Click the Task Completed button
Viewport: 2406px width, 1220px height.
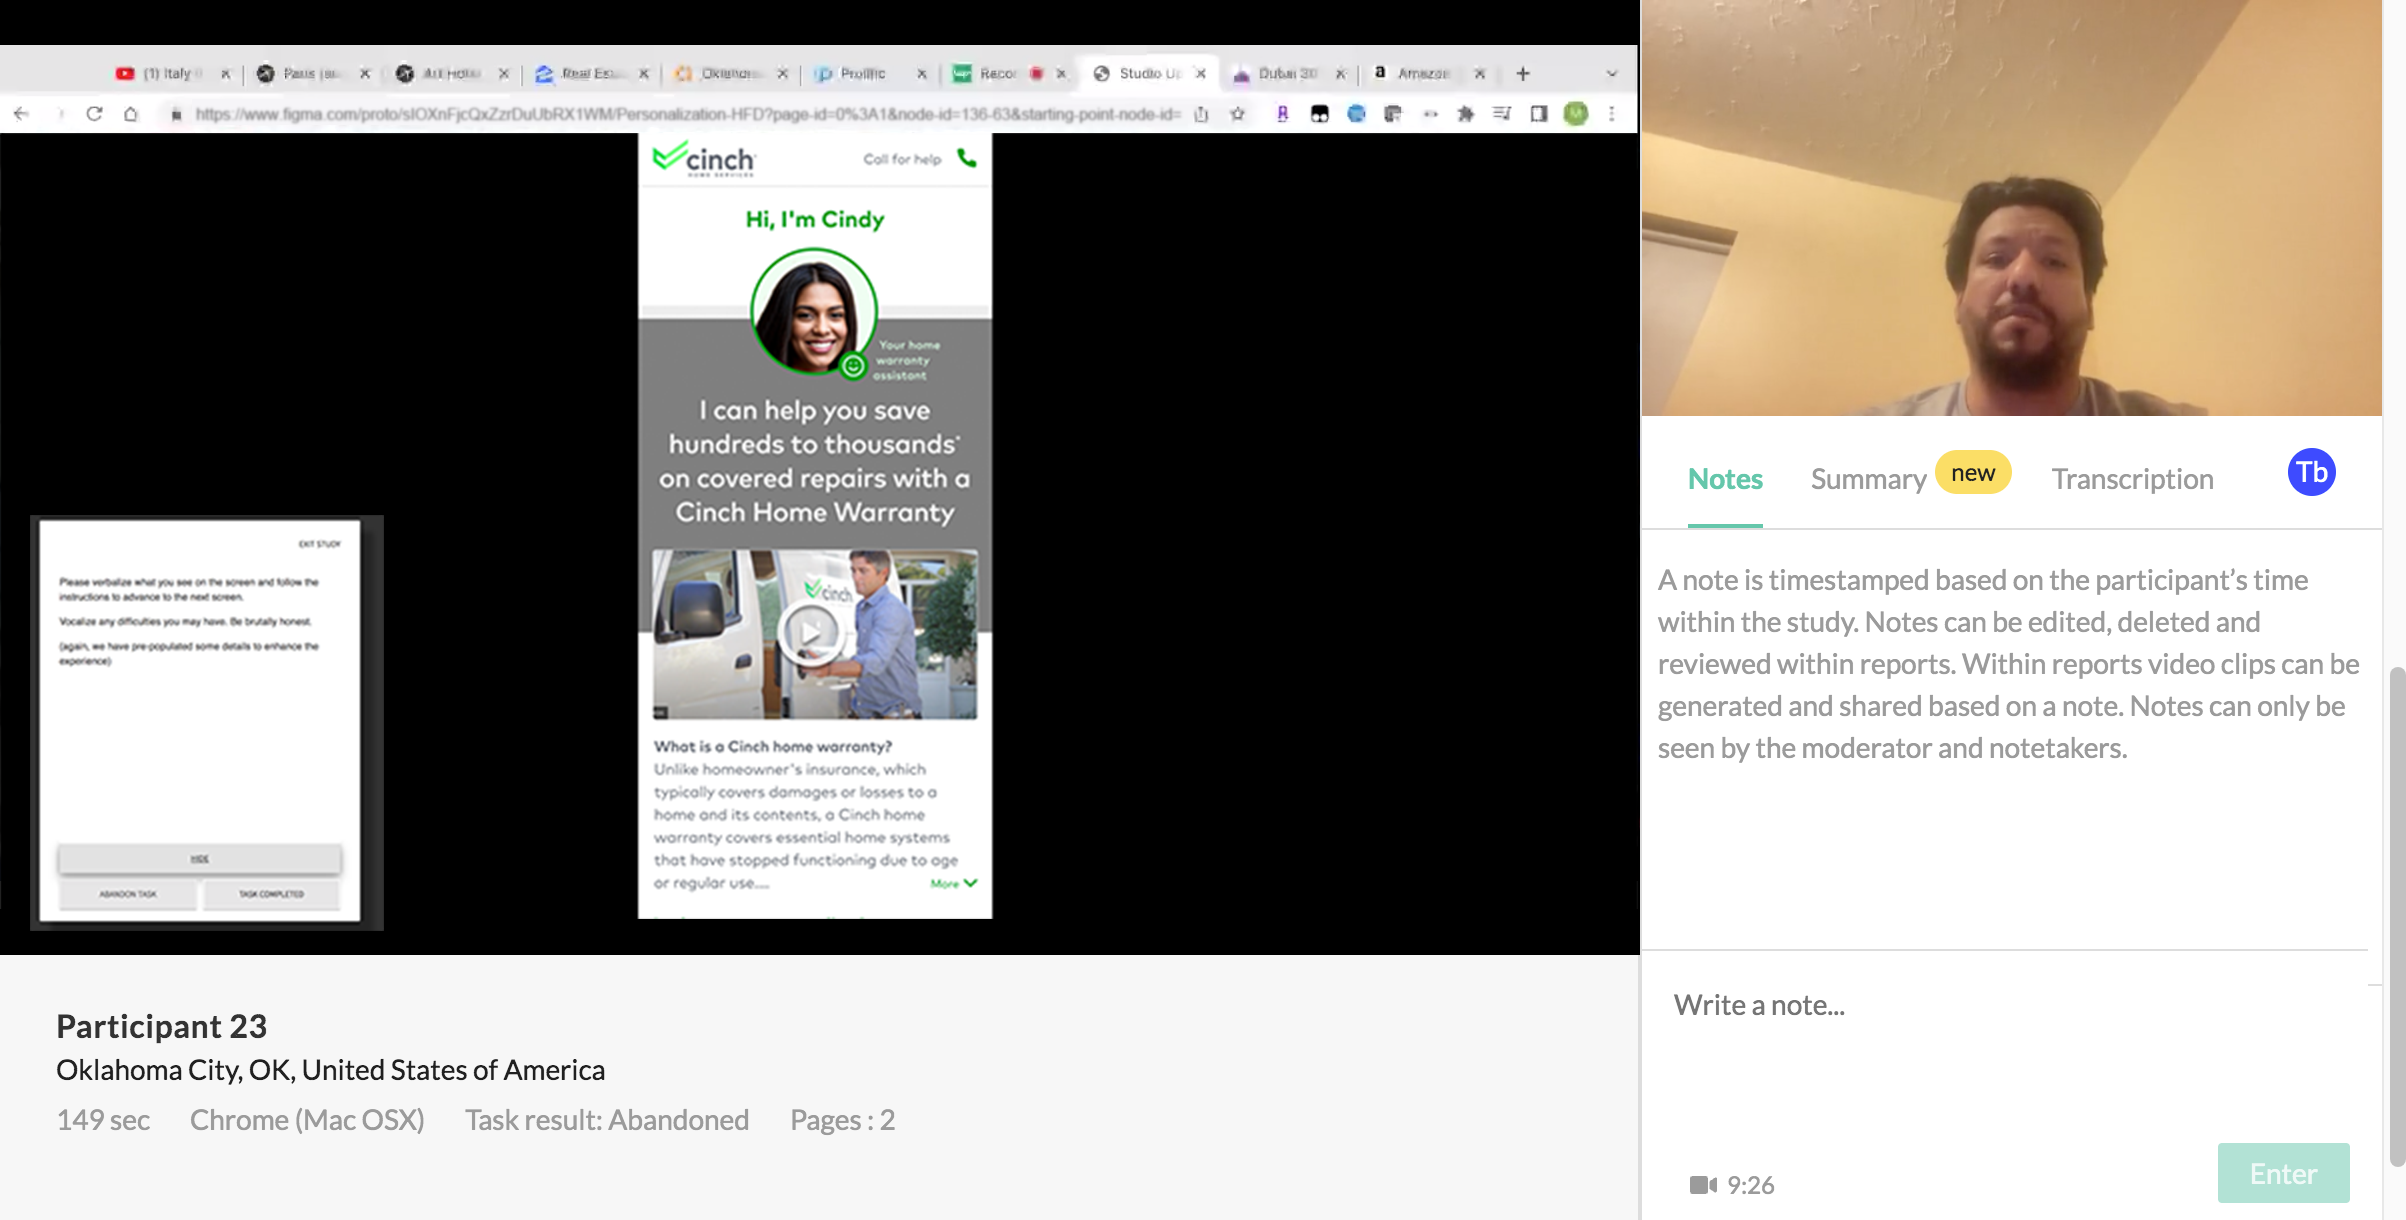coord(271,894)
